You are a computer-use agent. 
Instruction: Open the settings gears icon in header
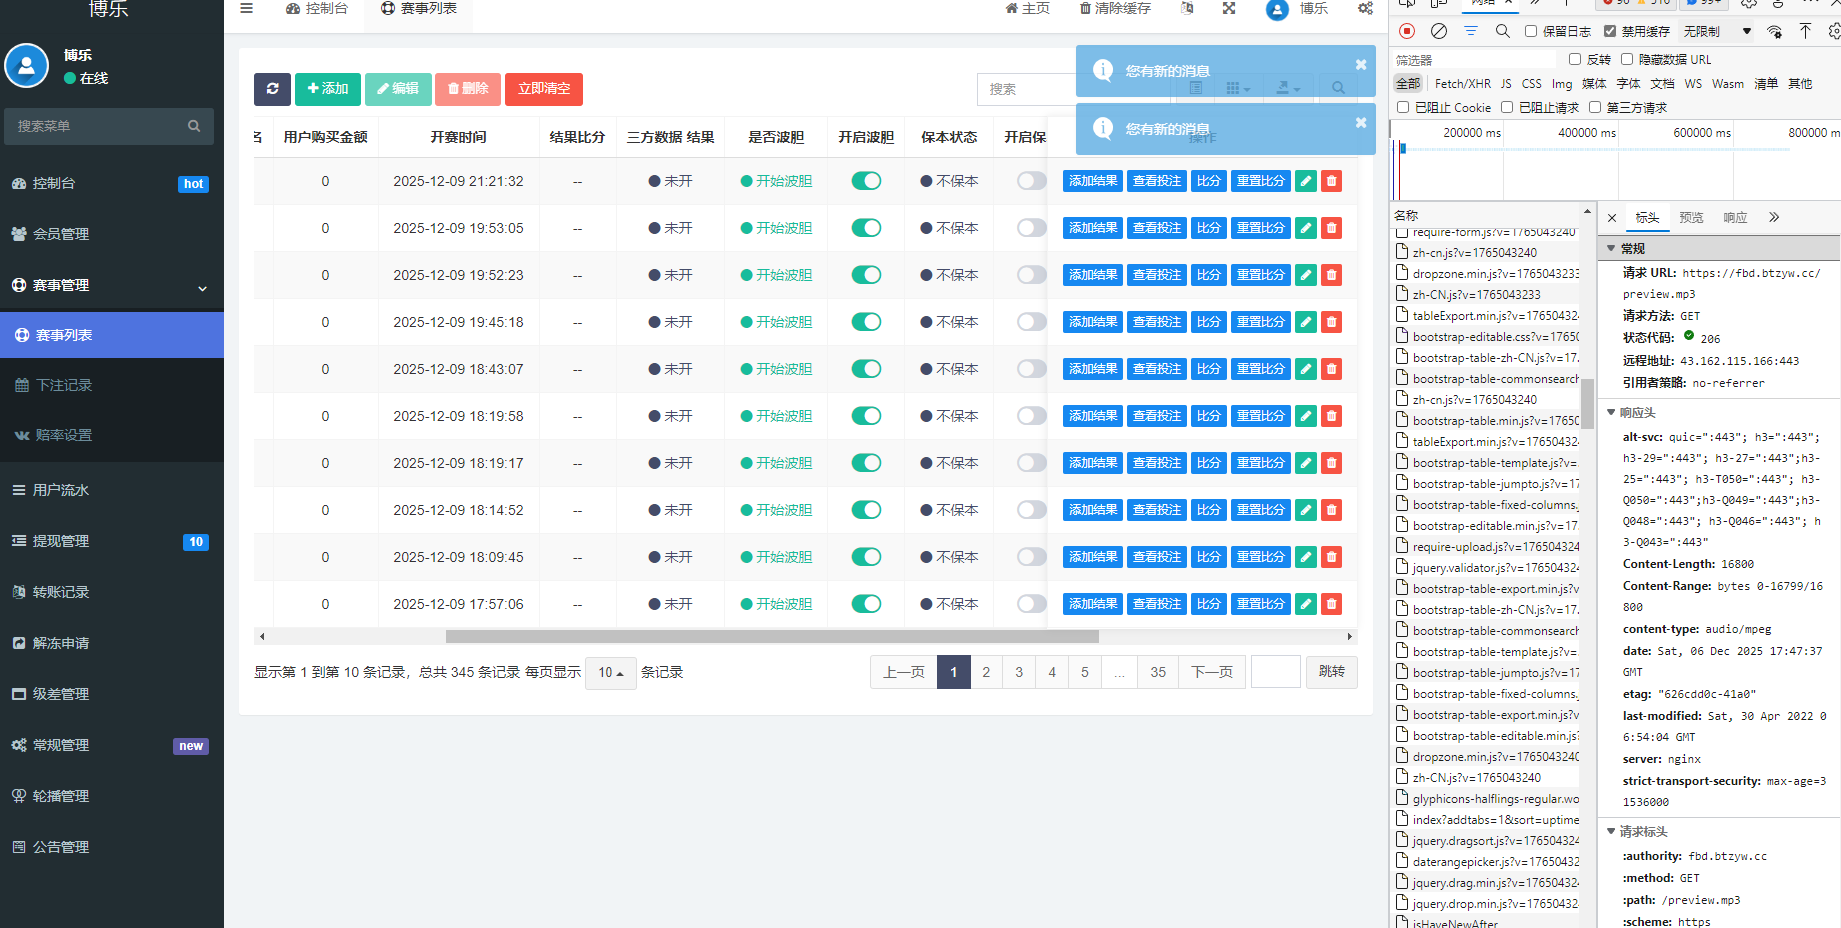point(1365,8)
